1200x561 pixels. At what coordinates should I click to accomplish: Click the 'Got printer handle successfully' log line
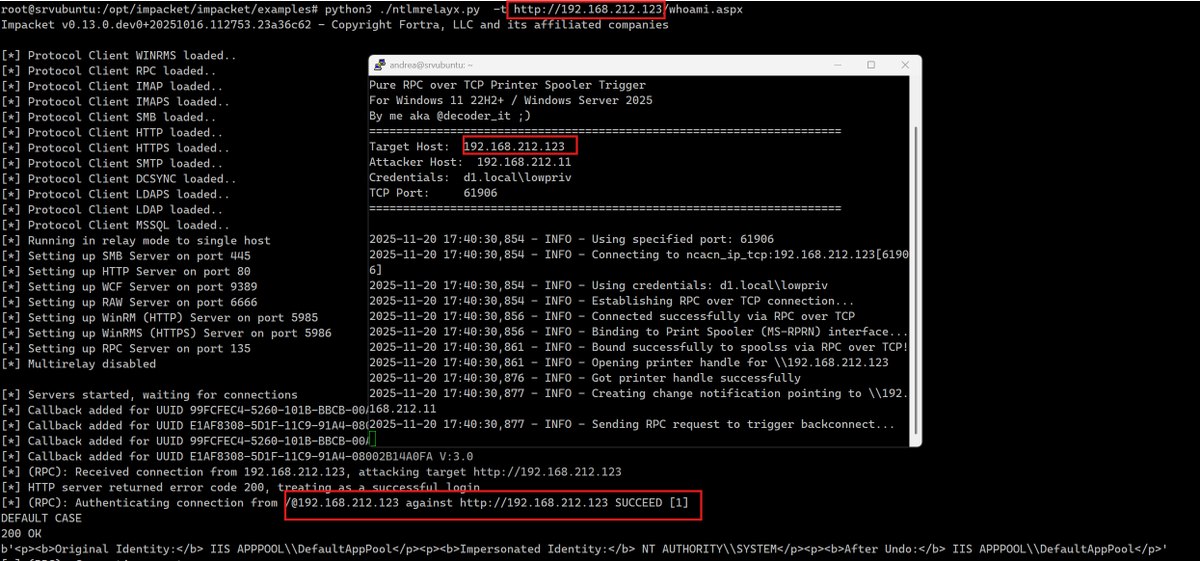click(x=584, y=378)
